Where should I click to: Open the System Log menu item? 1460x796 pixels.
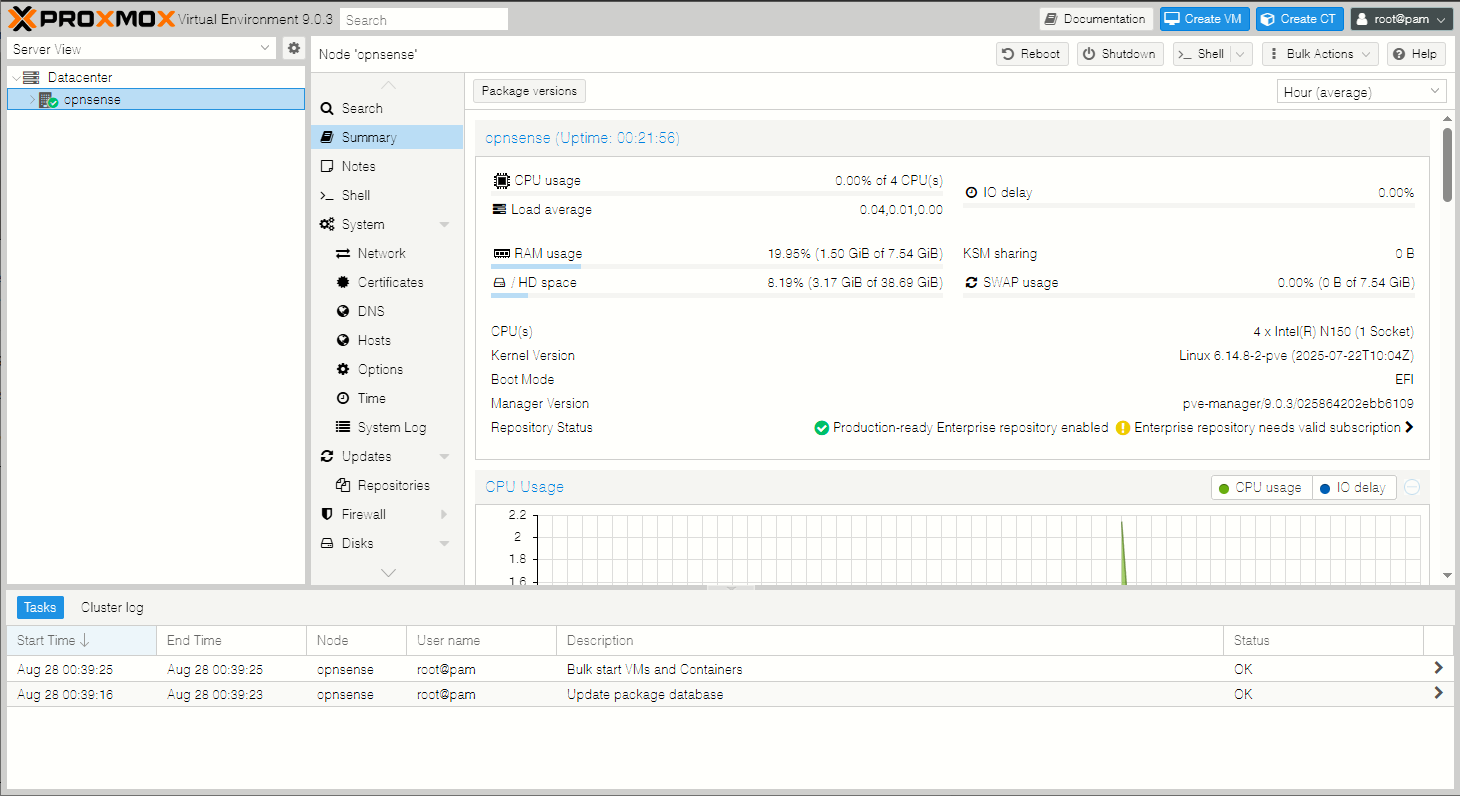coord(387,427)
